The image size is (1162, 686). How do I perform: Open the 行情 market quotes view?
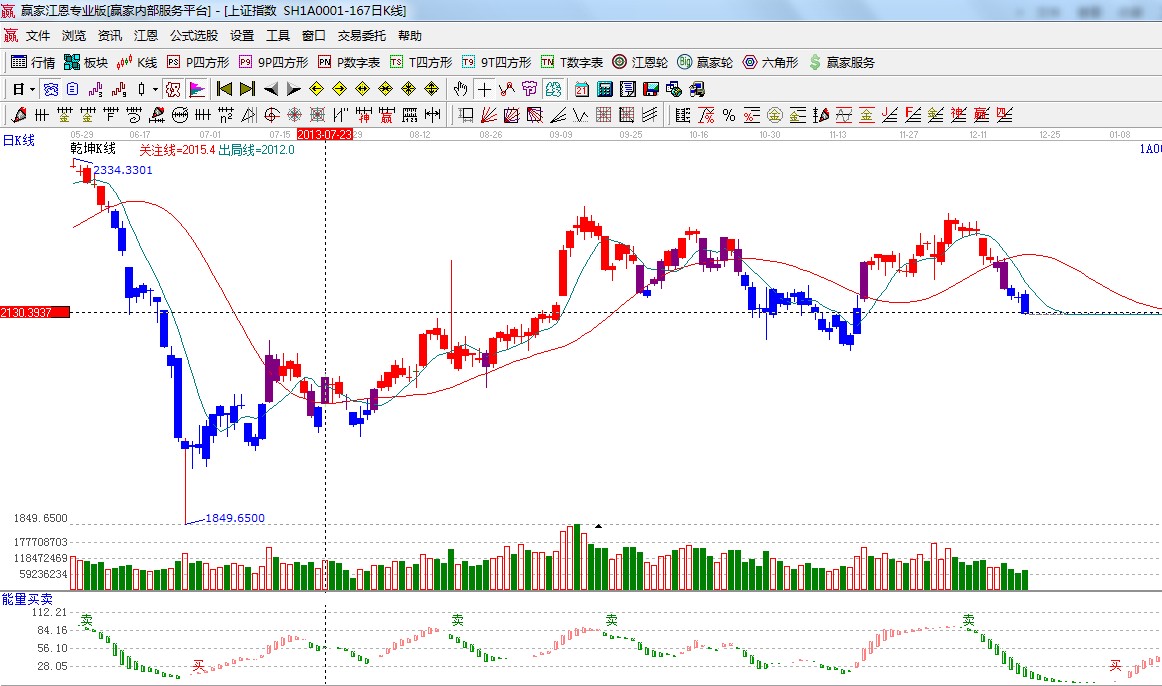33,62
